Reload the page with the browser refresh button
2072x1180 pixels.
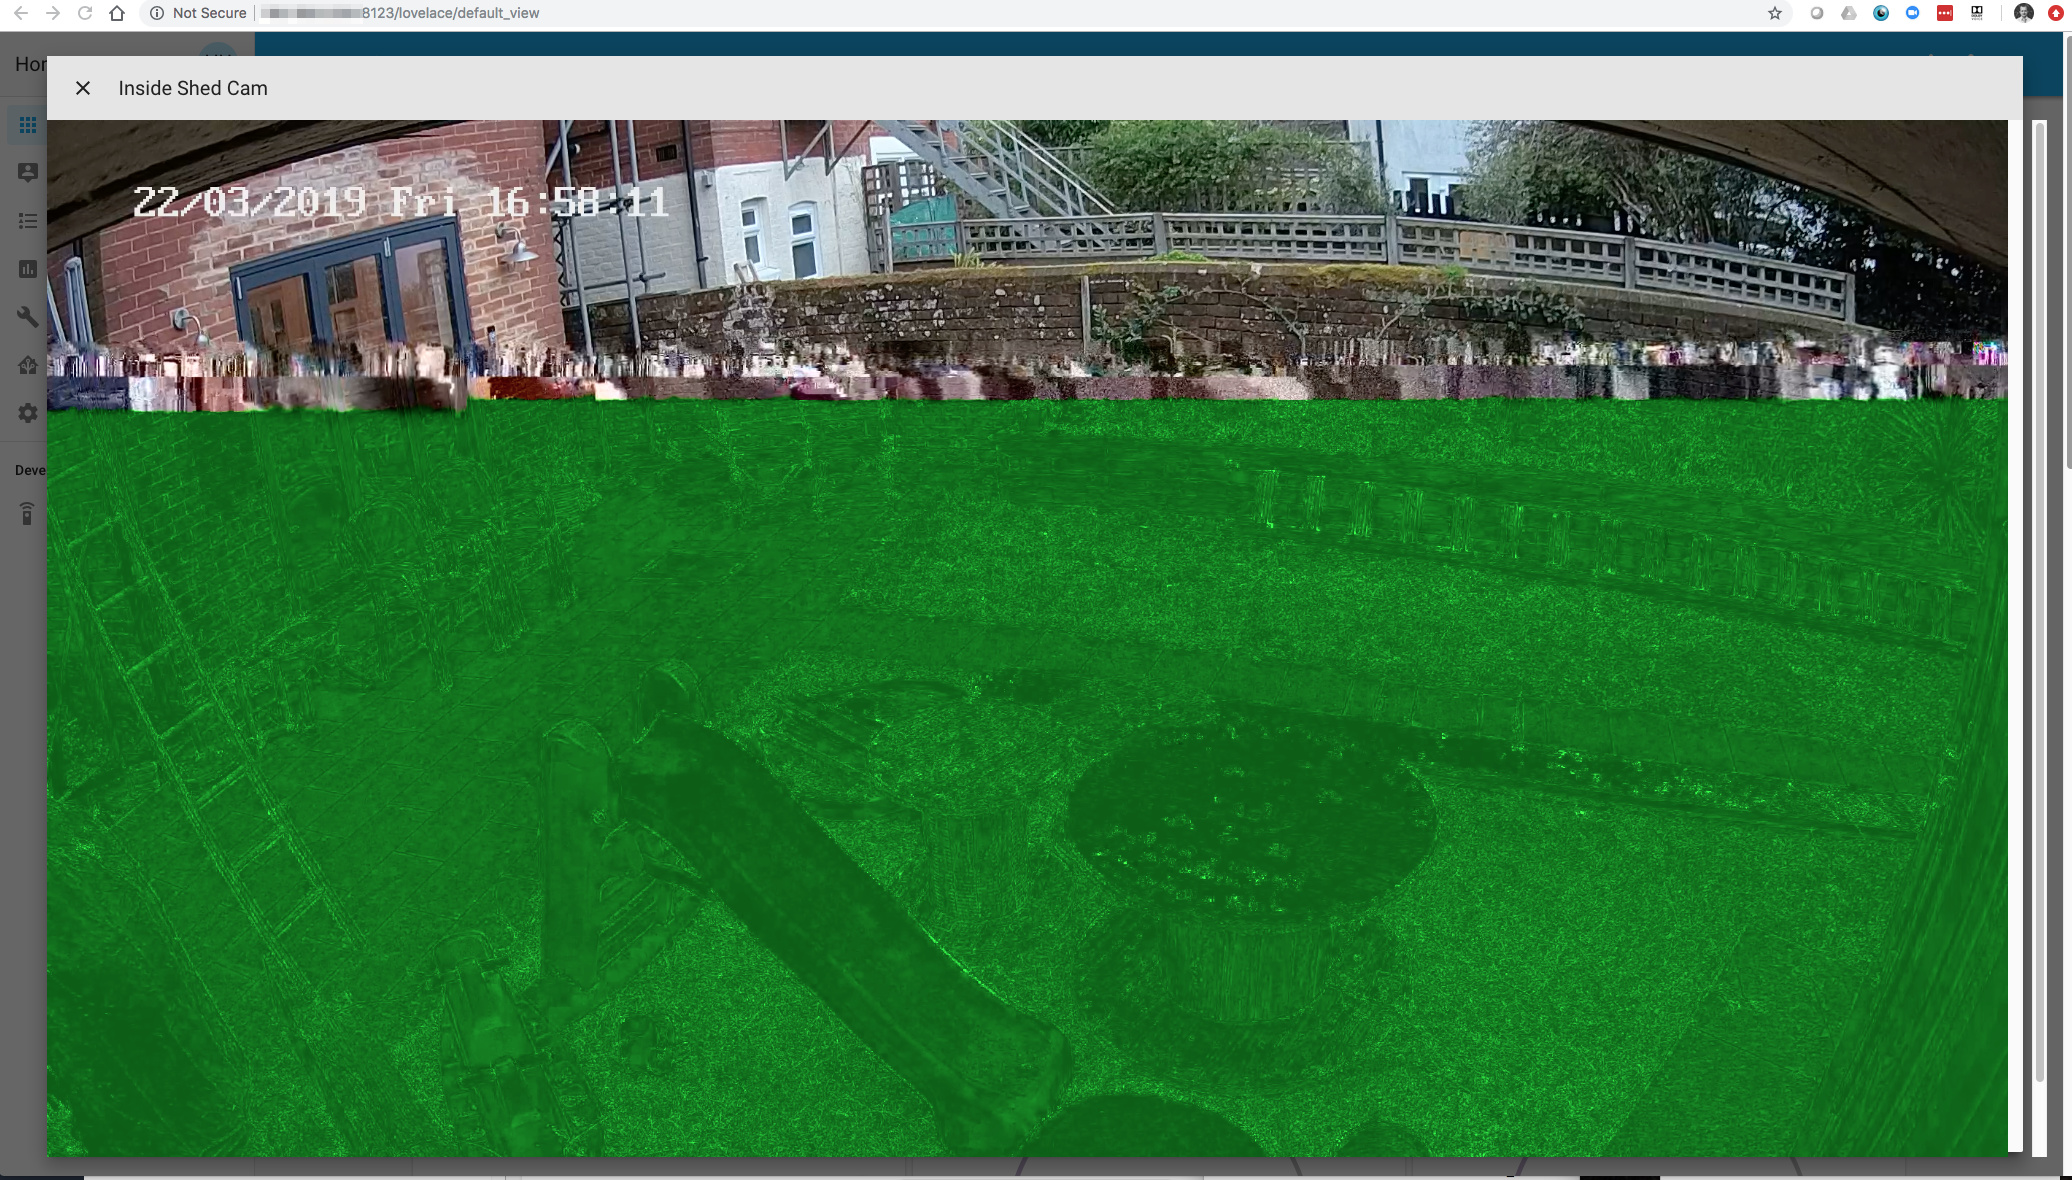click(85, 13)
